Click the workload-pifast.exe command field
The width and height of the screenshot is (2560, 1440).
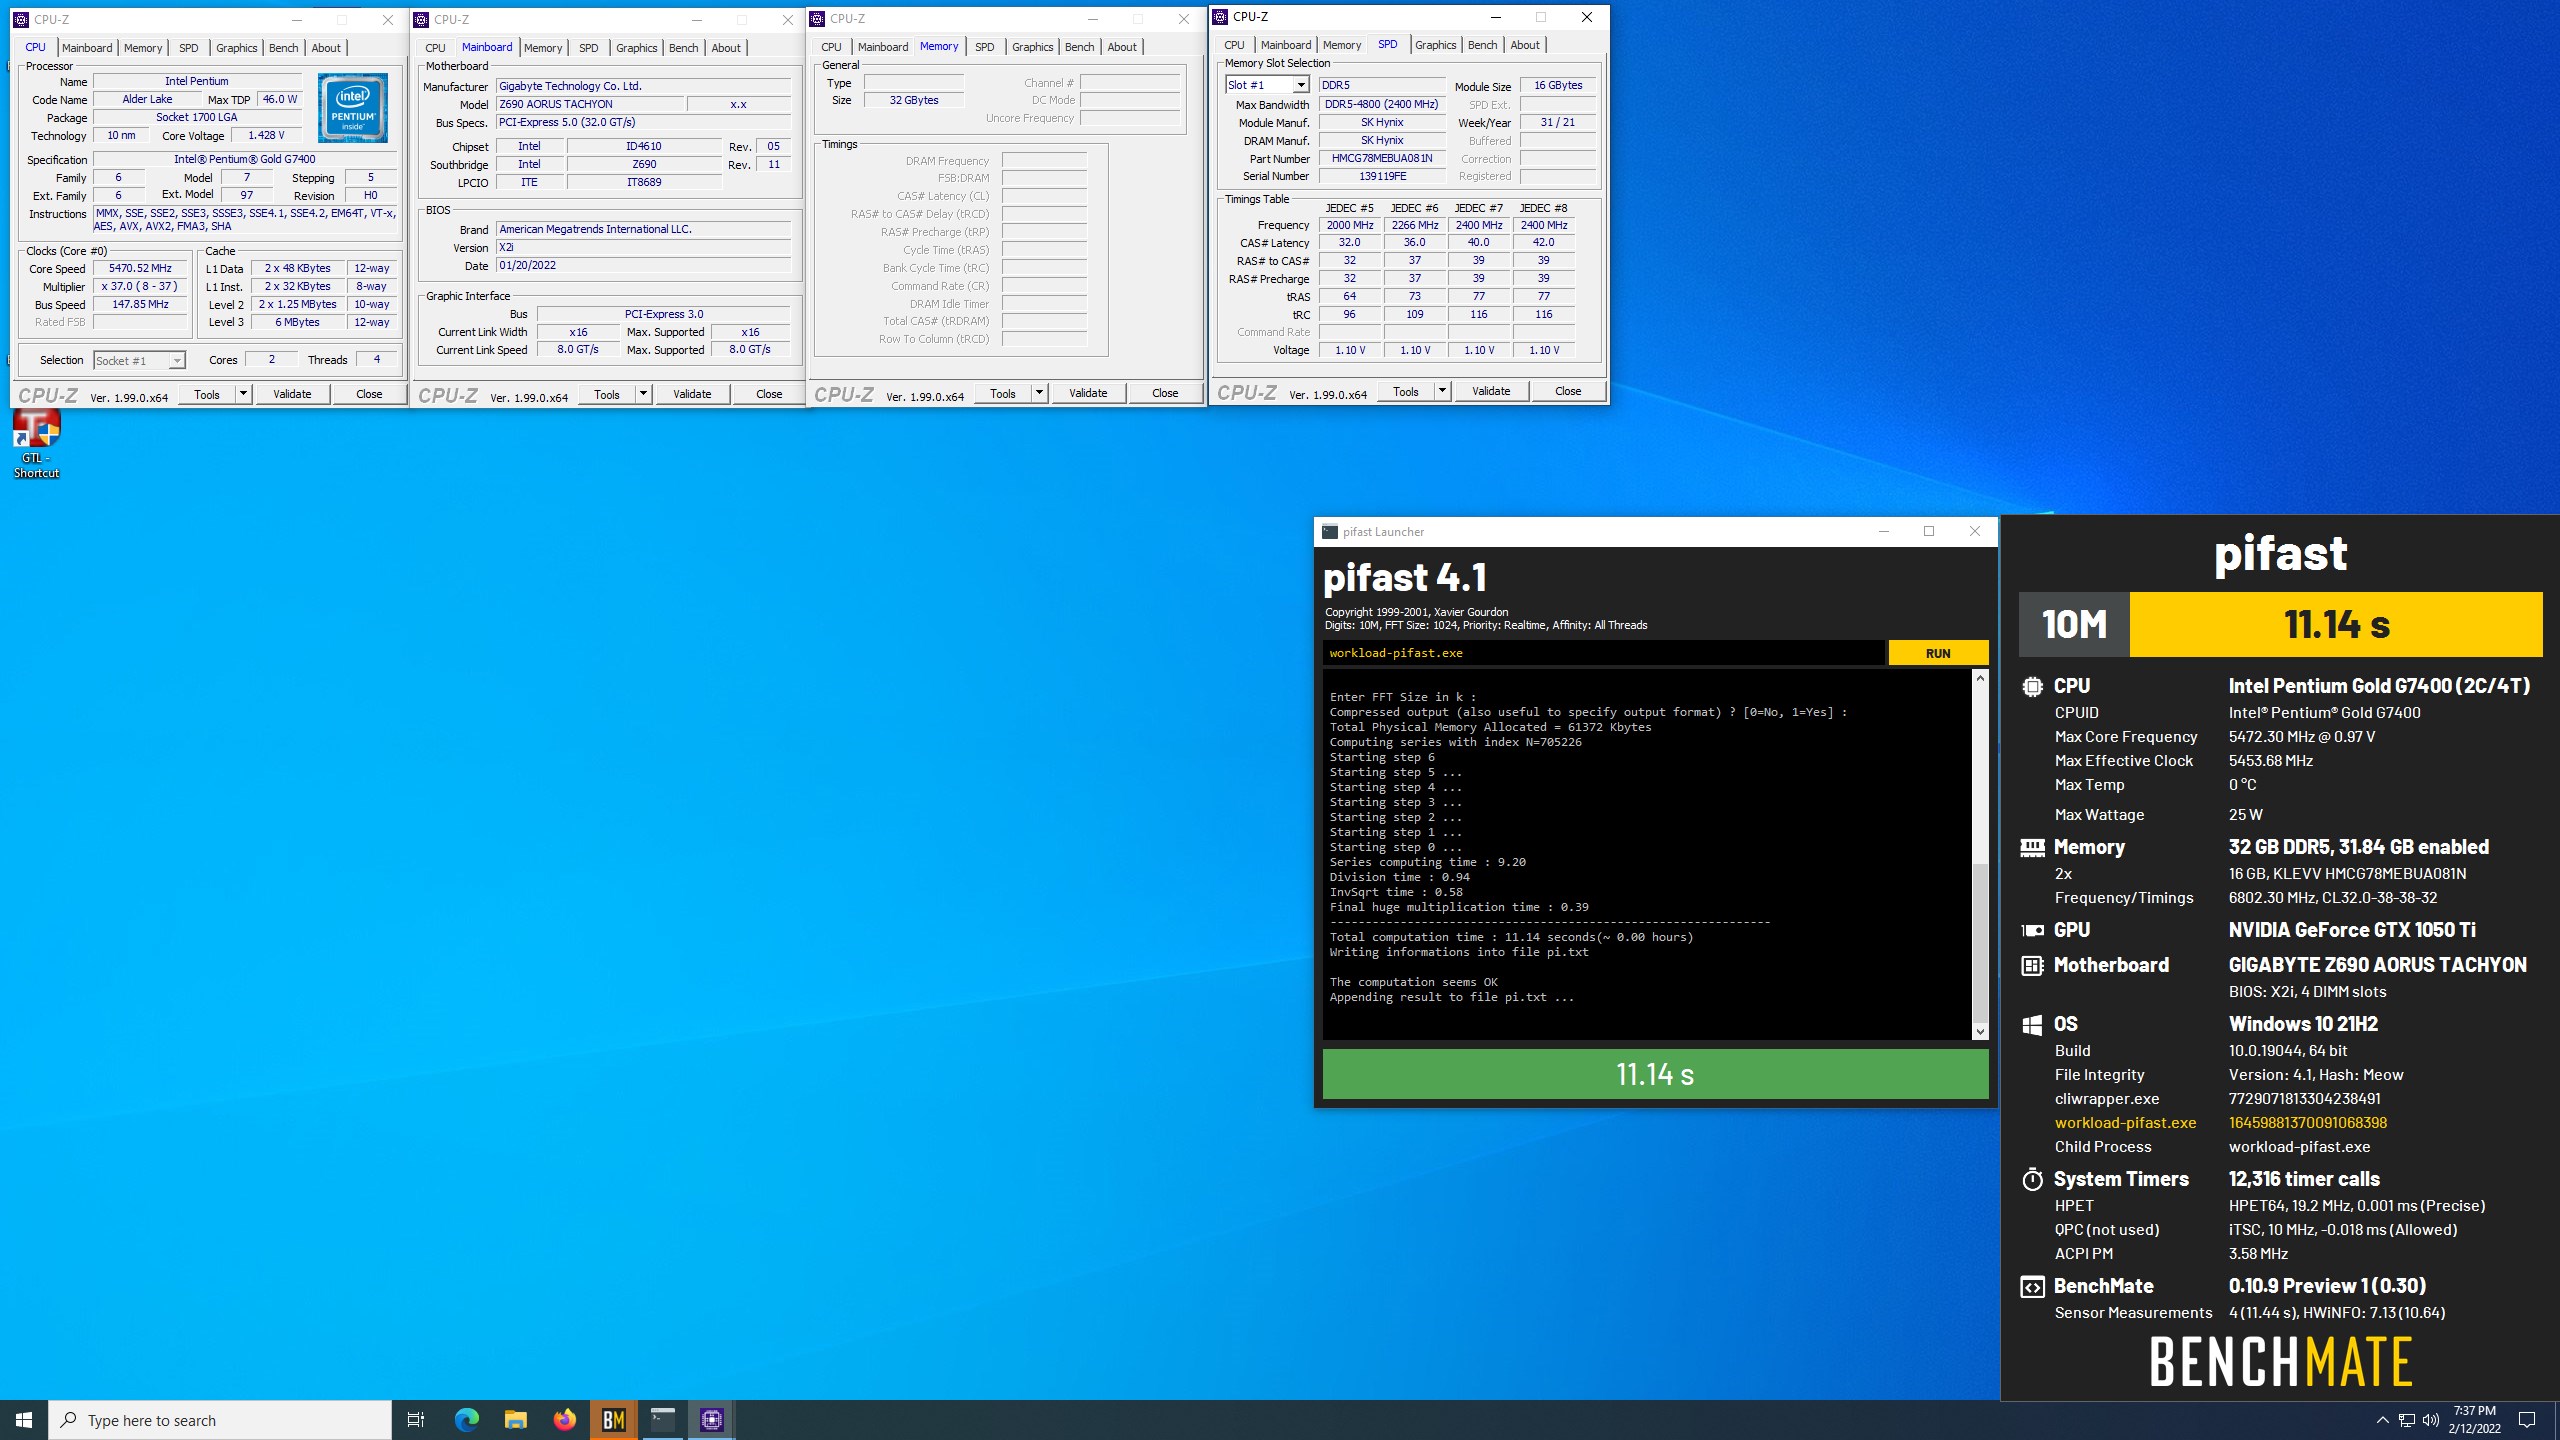tap(1603, 653)
